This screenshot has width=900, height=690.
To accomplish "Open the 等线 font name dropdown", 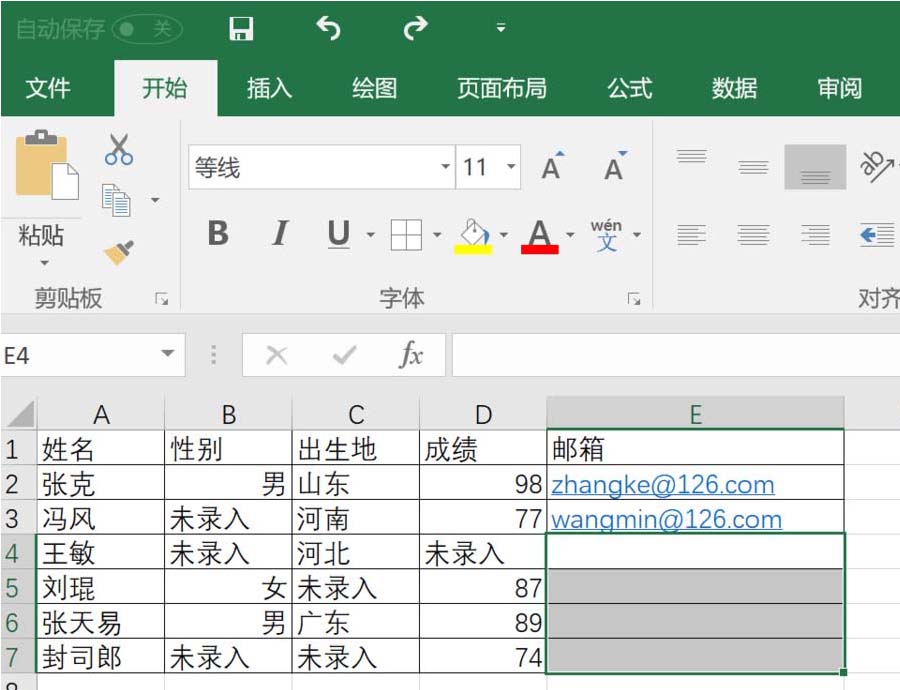I will (x=445, y=167).
